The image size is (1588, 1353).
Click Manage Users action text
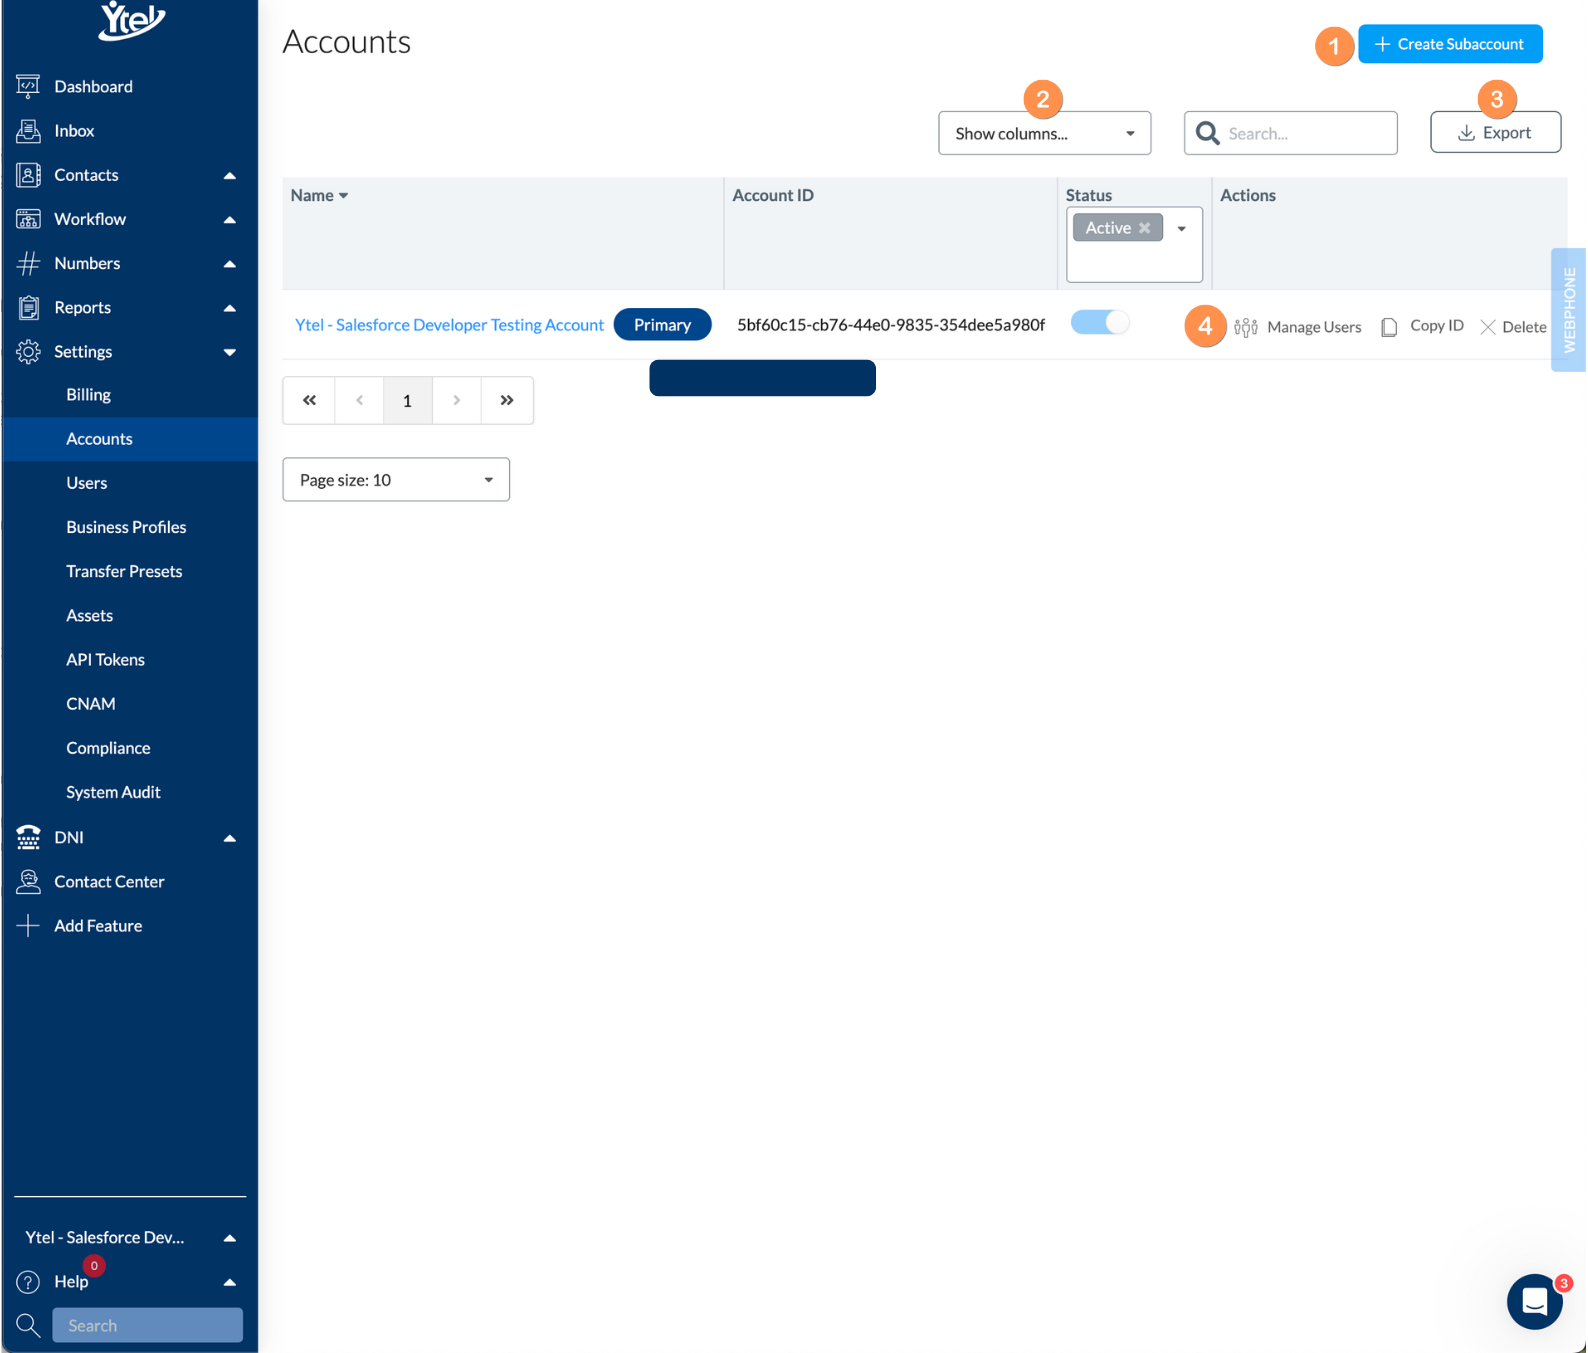pyautogui.click(x=1314, y=327)
